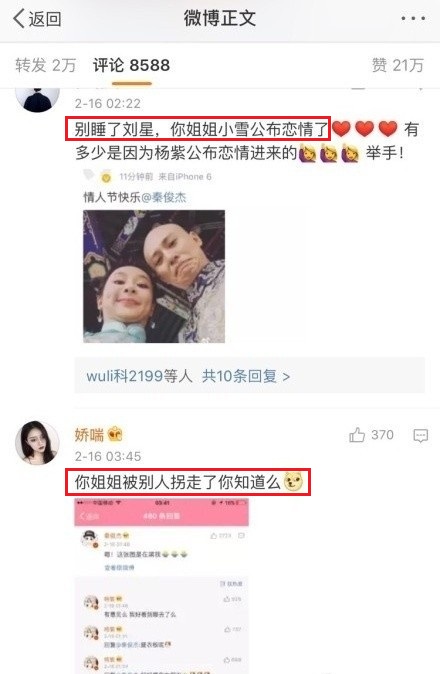
Task: Open the @秦俊杰 mention link
Action: tap(164, 197)
